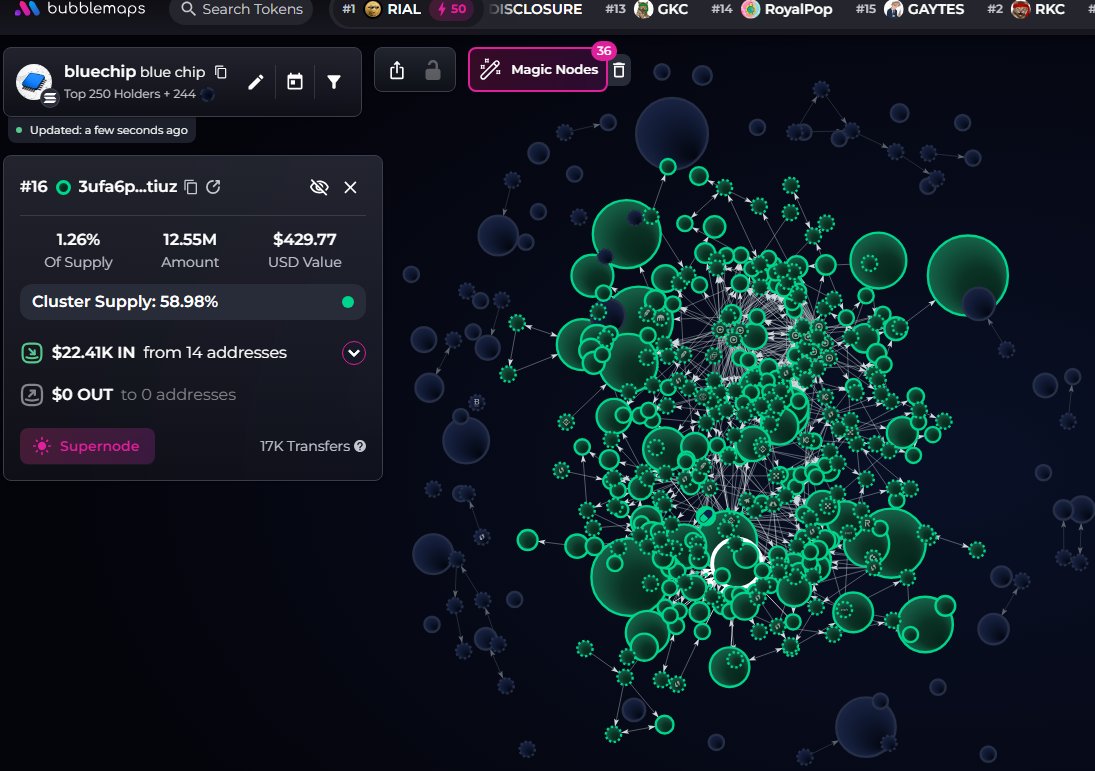Click the Search Tokens field

(x=242, y=10)
